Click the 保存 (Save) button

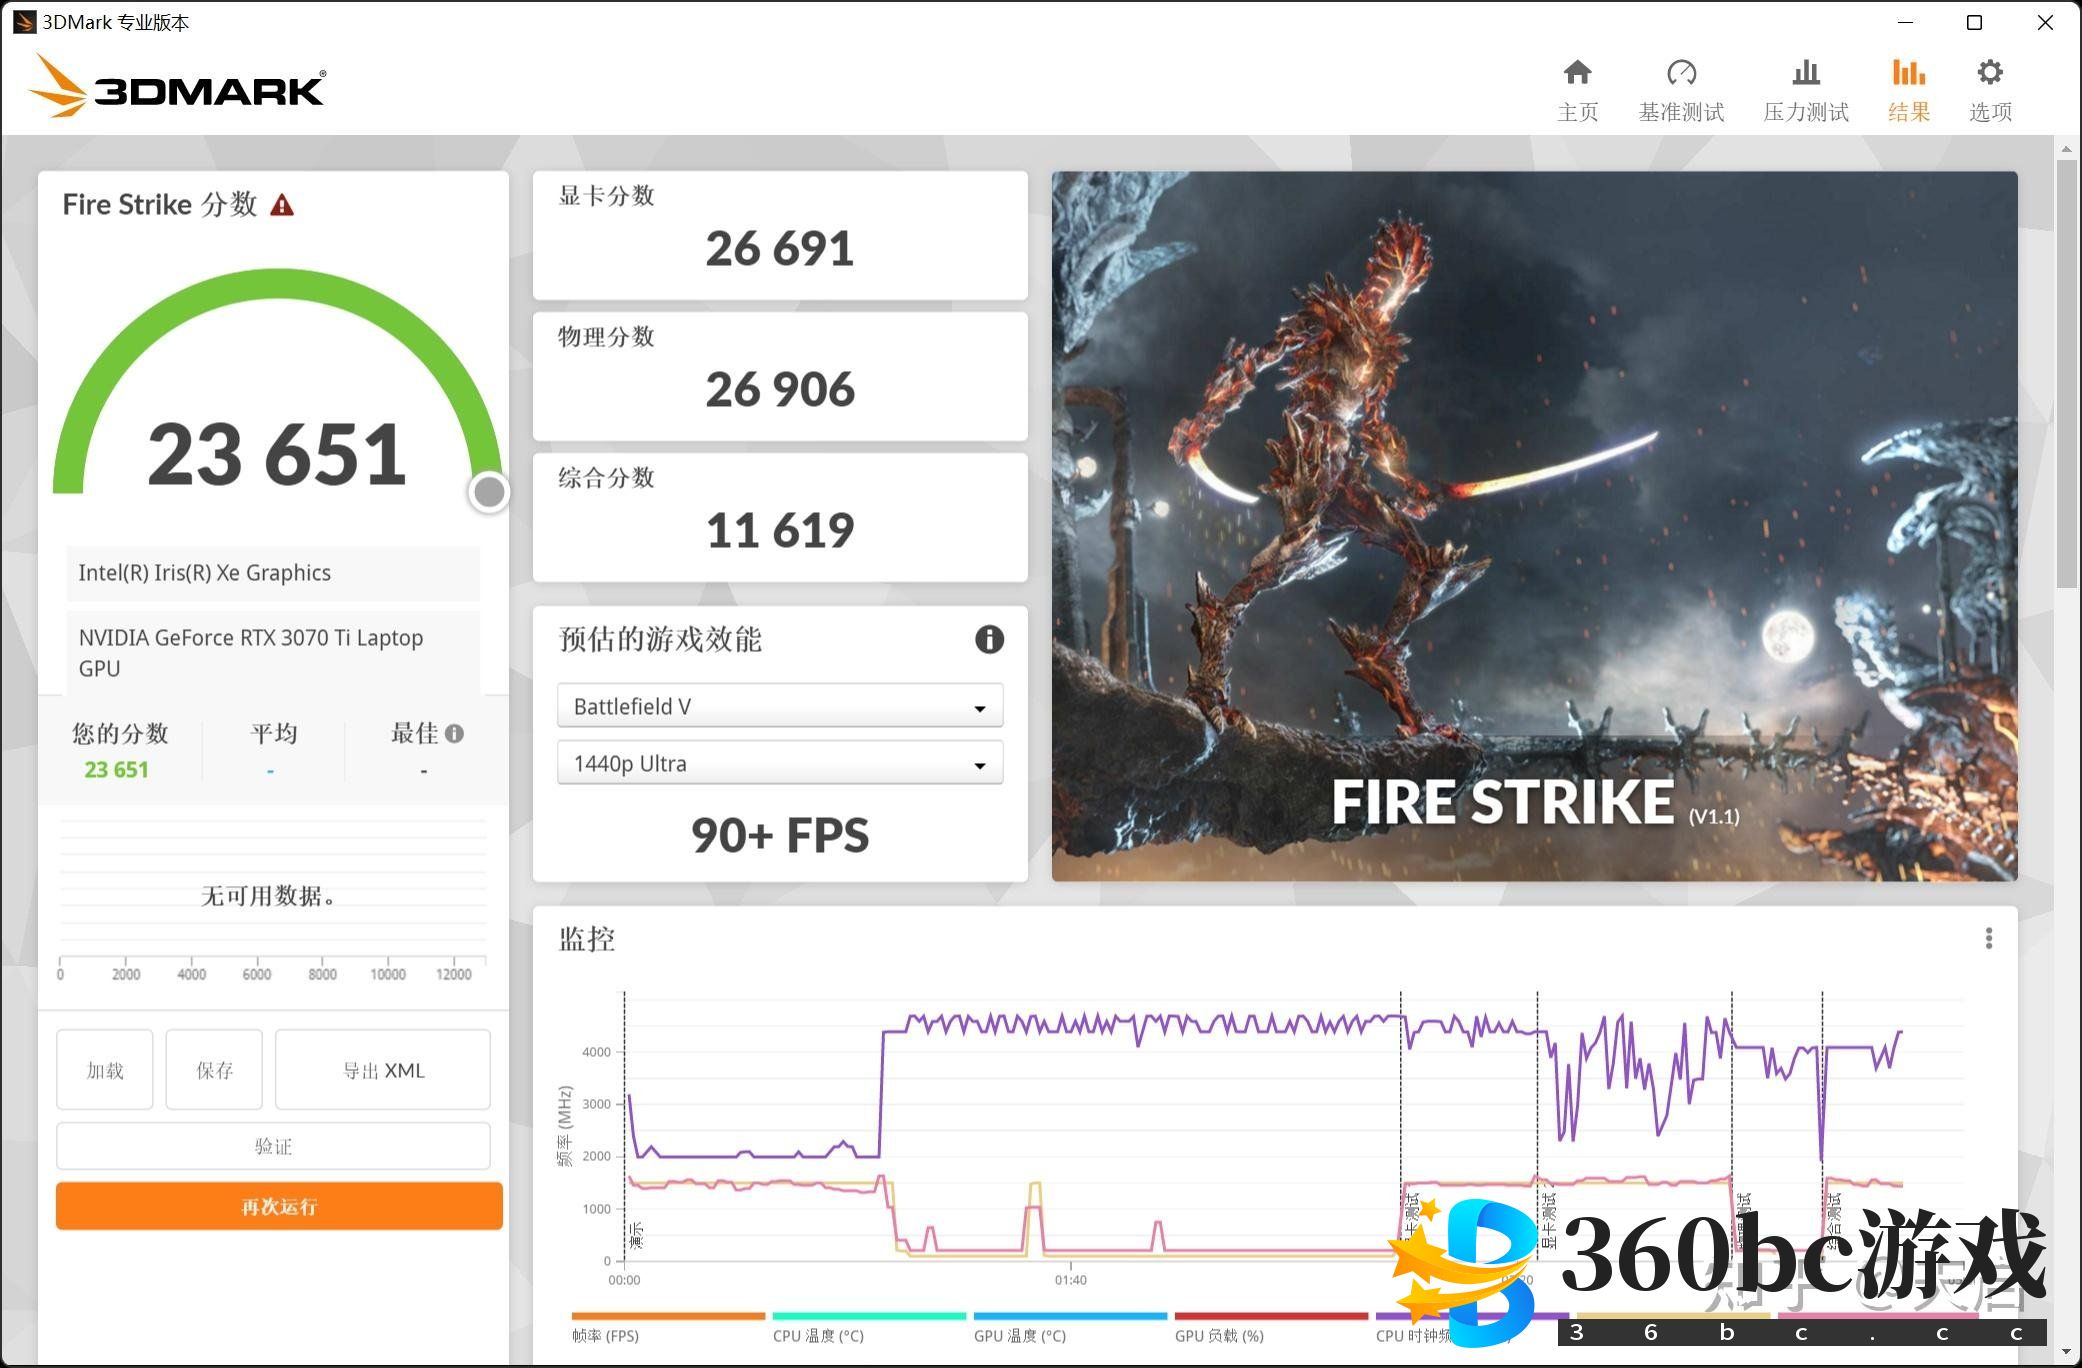coord(214,1070)
